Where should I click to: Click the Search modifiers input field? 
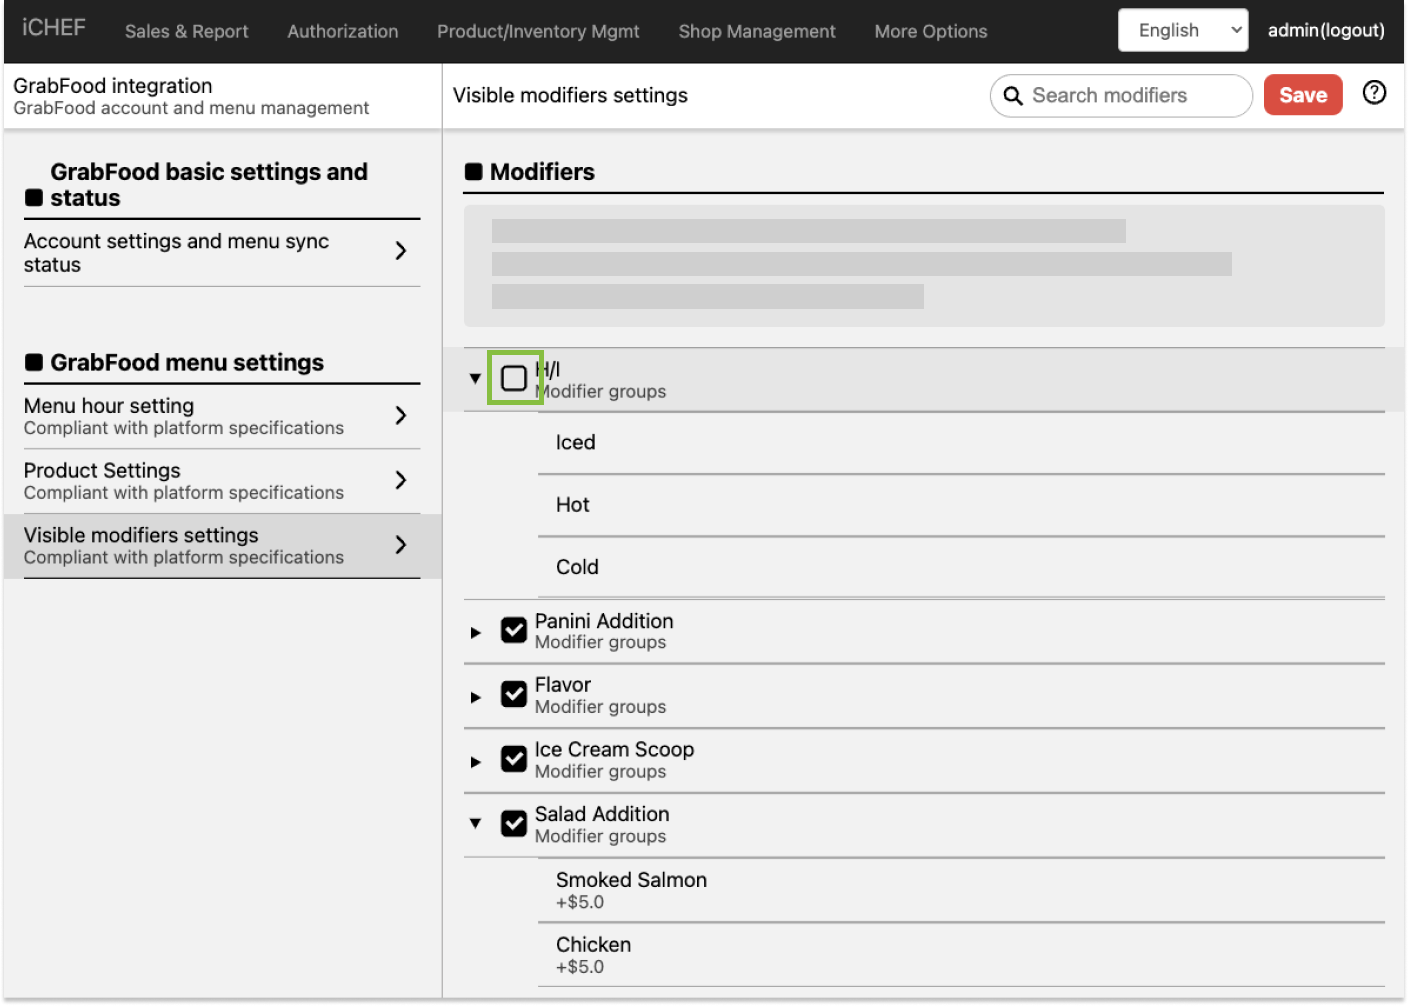pyautogui.click(x=1130, y=96)
